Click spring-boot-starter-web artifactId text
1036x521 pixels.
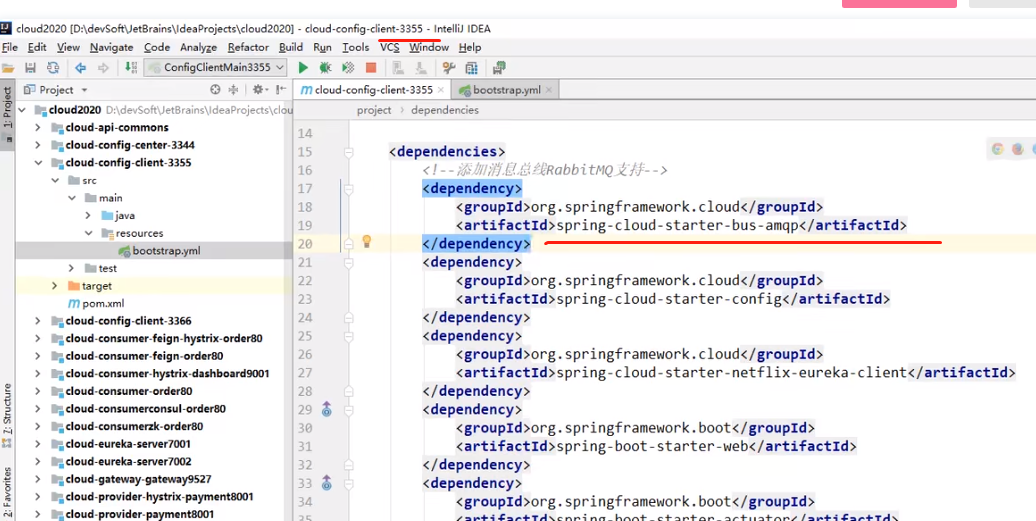pos(651,447)
